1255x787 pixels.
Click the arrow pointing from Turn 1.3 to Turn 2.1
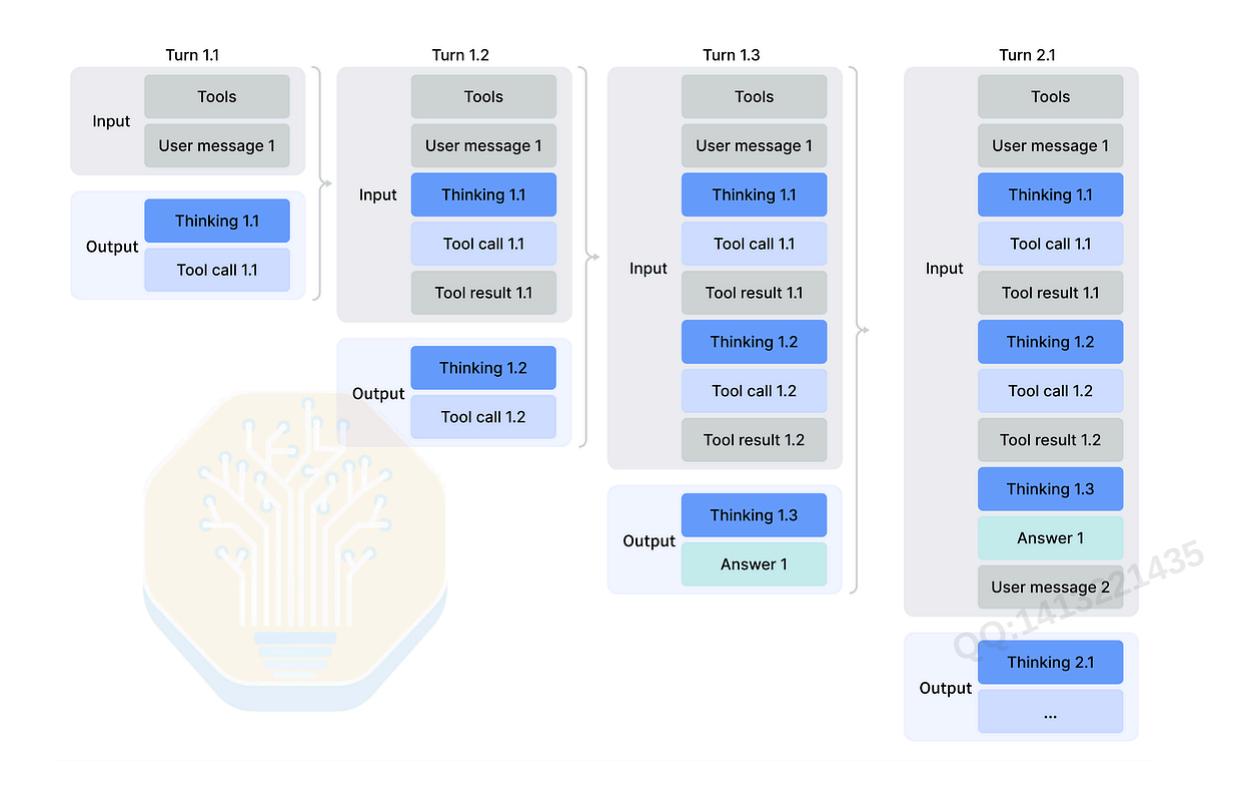[x=863, y=330]
